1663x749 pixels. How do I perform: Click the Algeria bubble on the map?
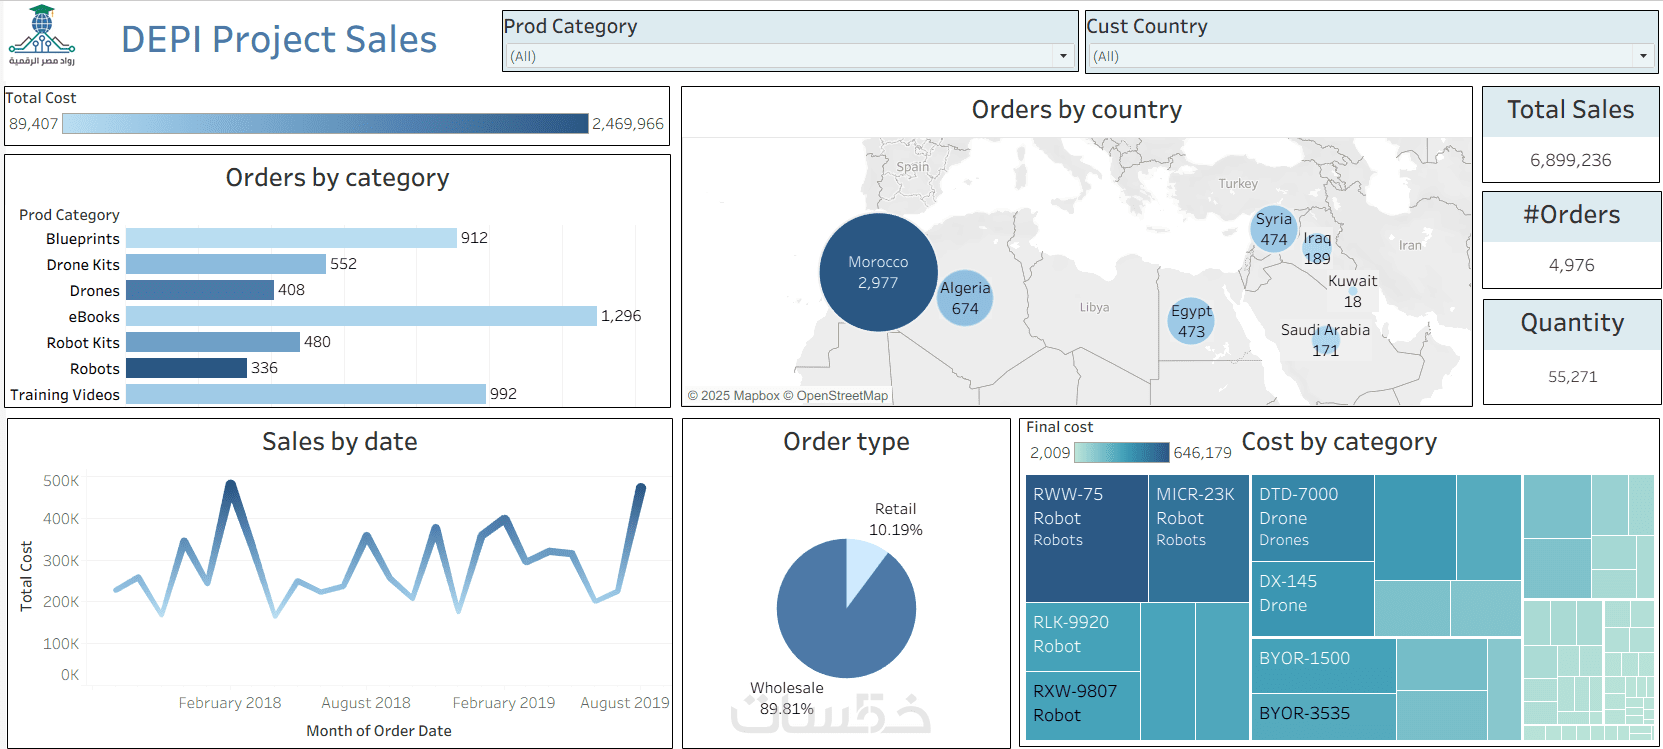(965, 298)
